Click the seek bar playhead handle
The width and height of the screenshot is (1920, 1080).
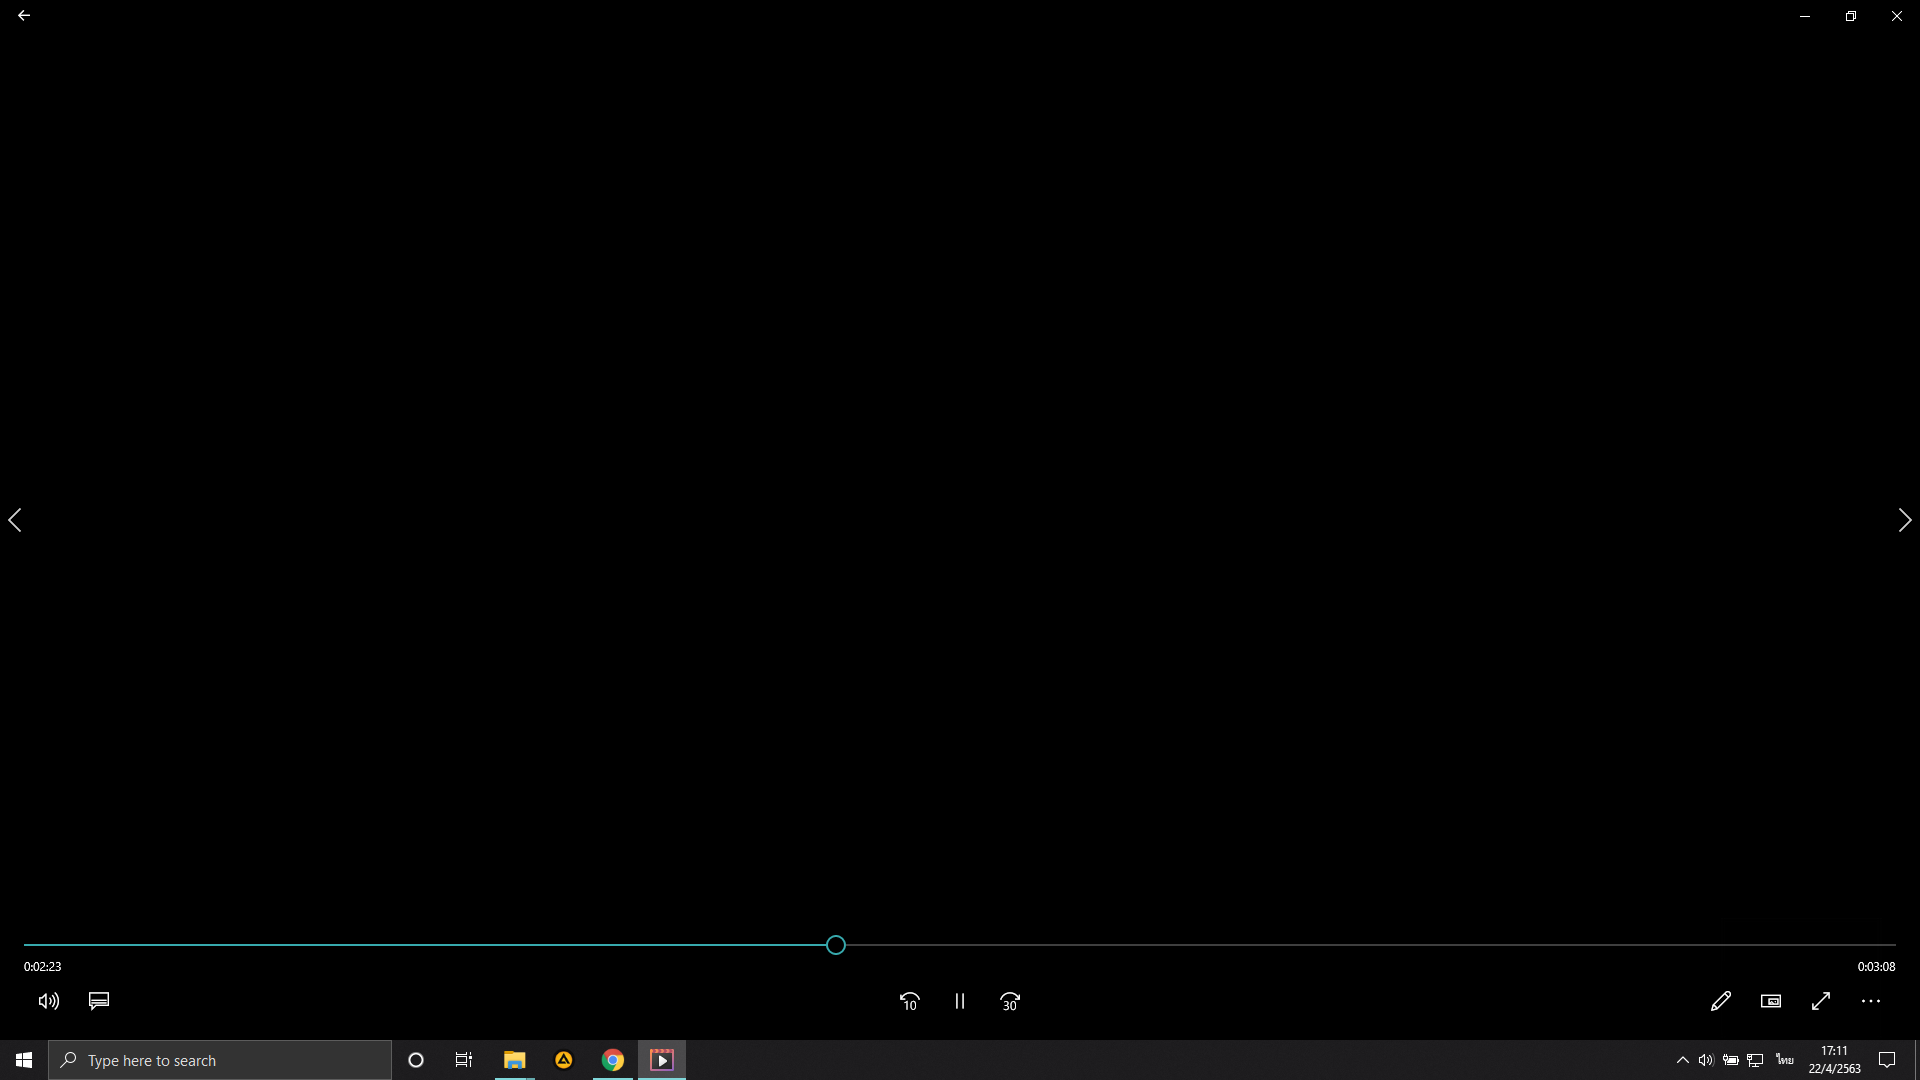coord(836,945)
